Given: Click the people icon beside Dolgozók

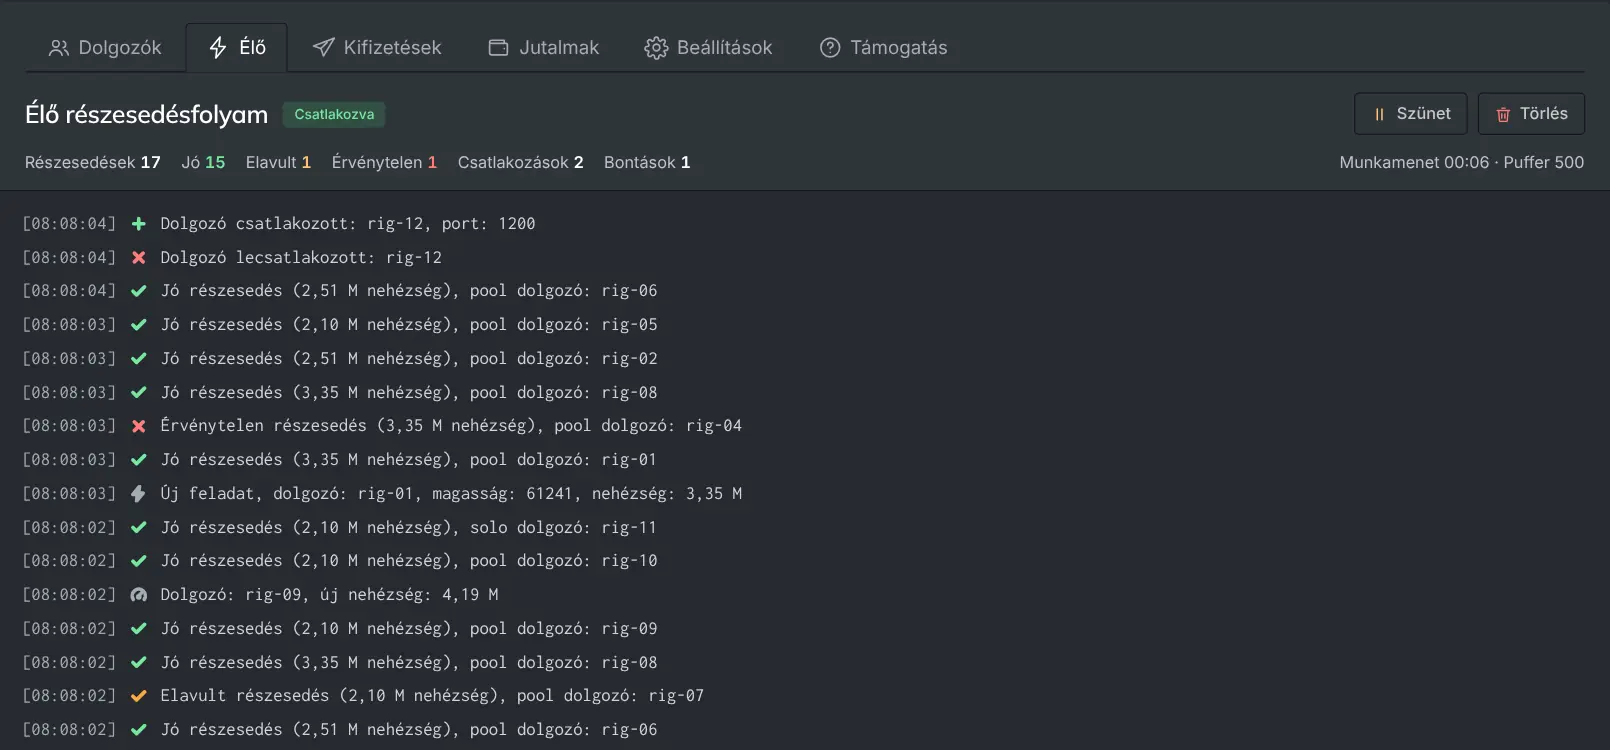Looking at the screenshot, I should [x=59, y=48].
